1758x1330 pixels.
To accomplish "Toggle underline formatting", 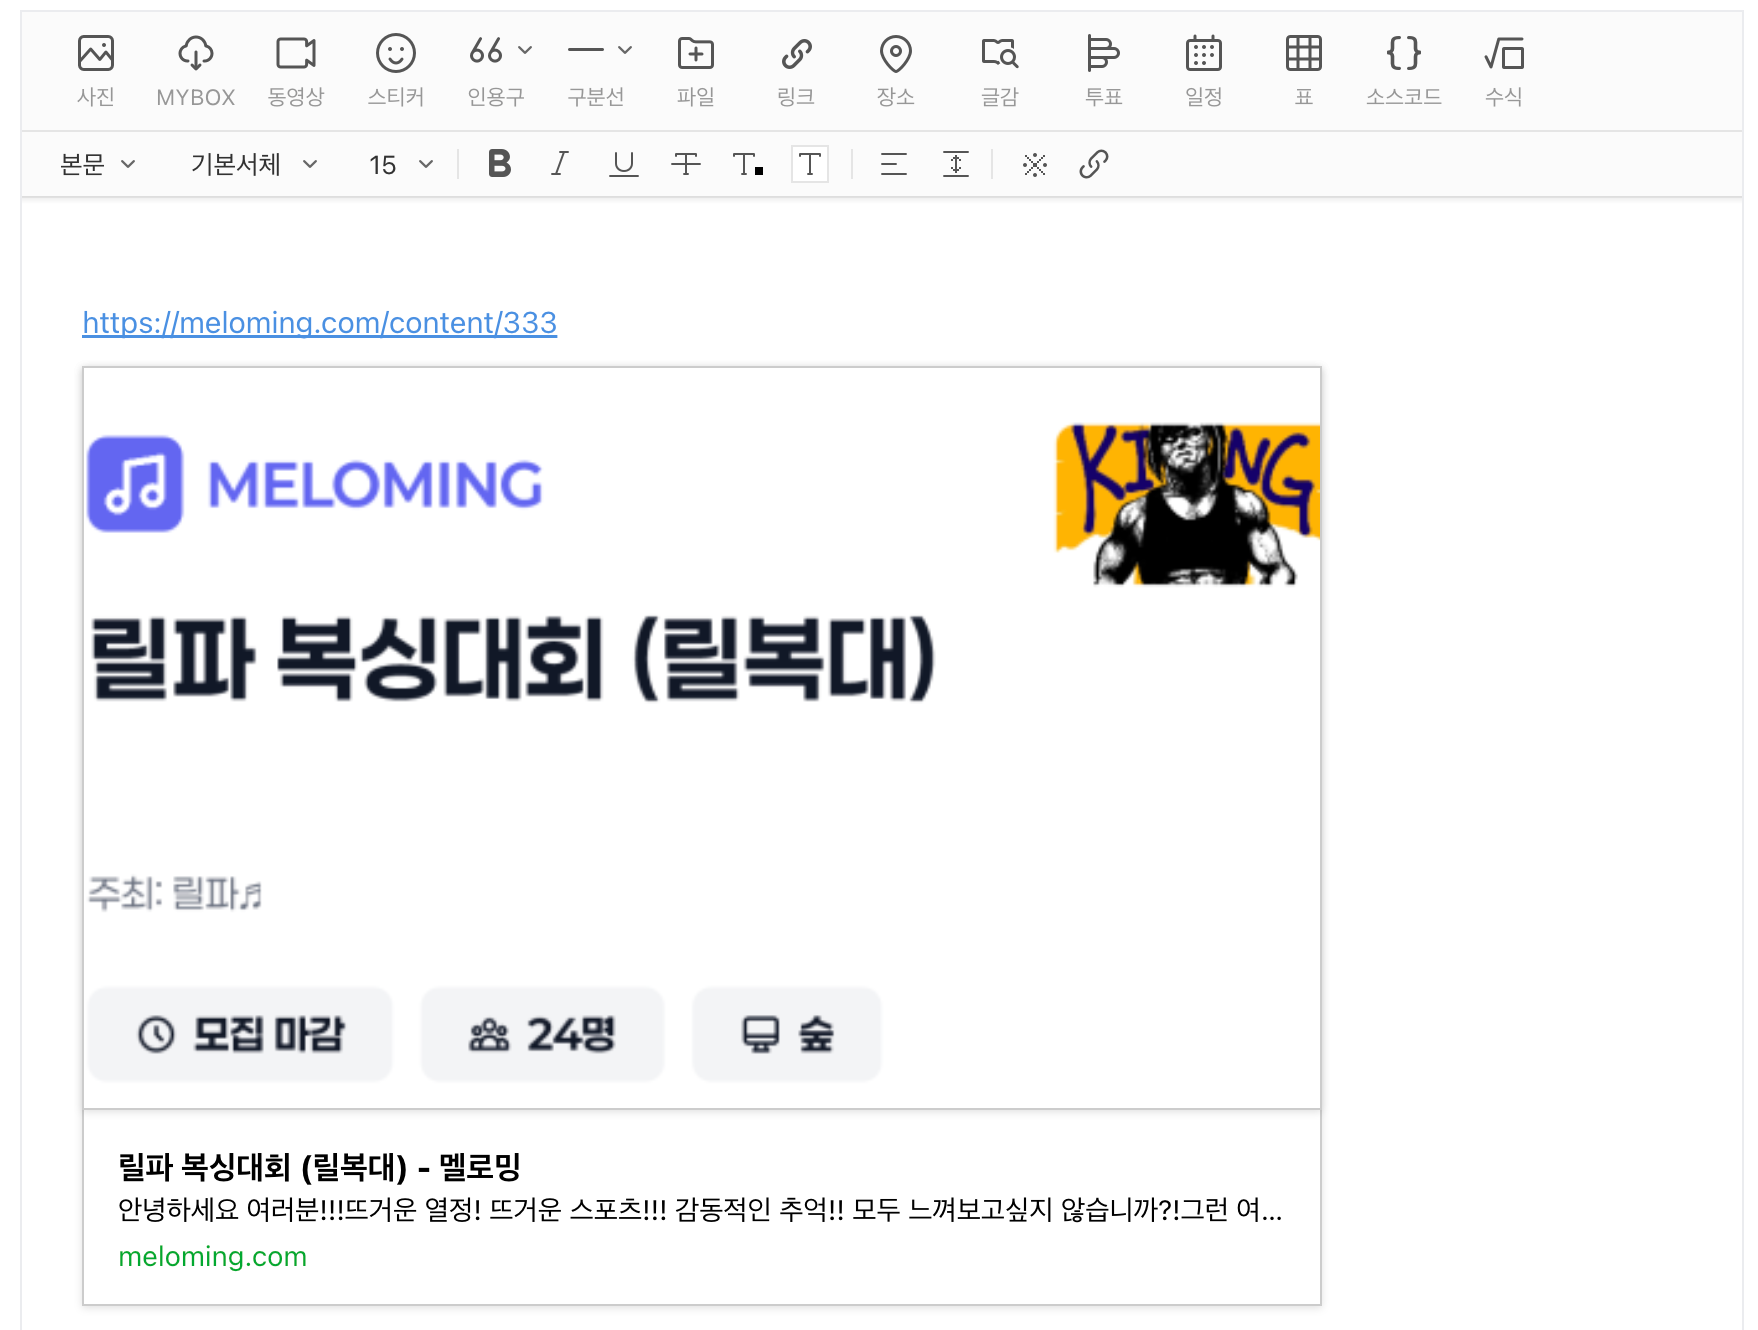I will tap(624, 164).
